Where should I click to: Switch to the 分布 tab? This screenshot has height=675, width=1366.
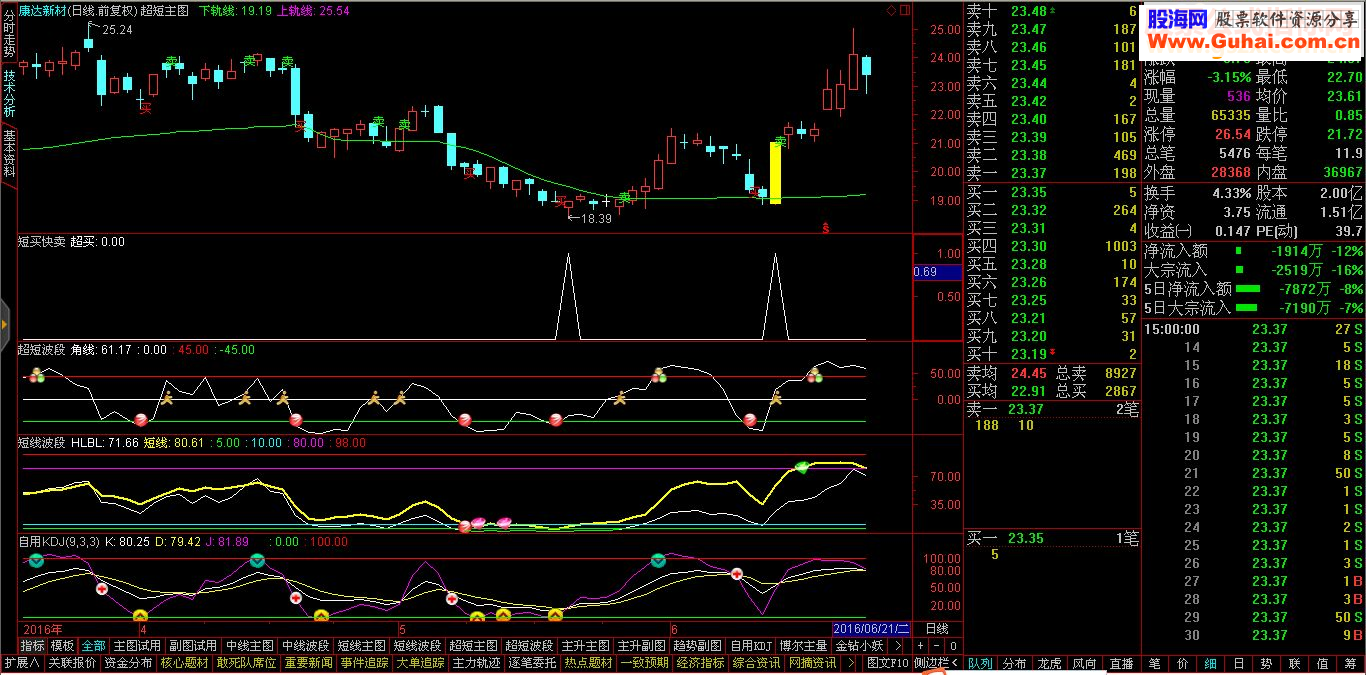(x=1014, y=663)
